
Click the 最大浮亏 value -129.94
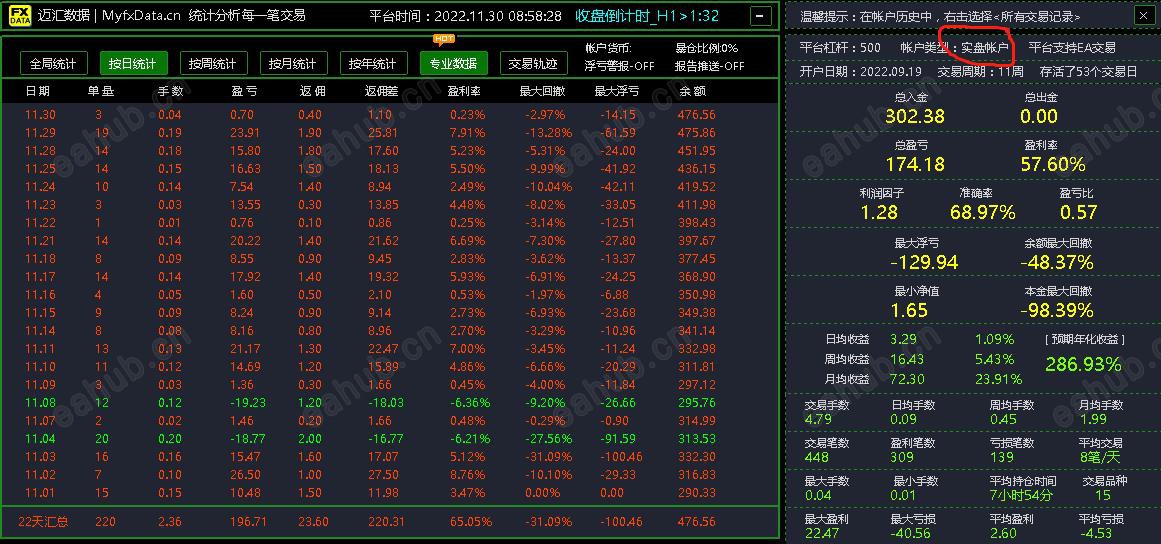point(924,262)
